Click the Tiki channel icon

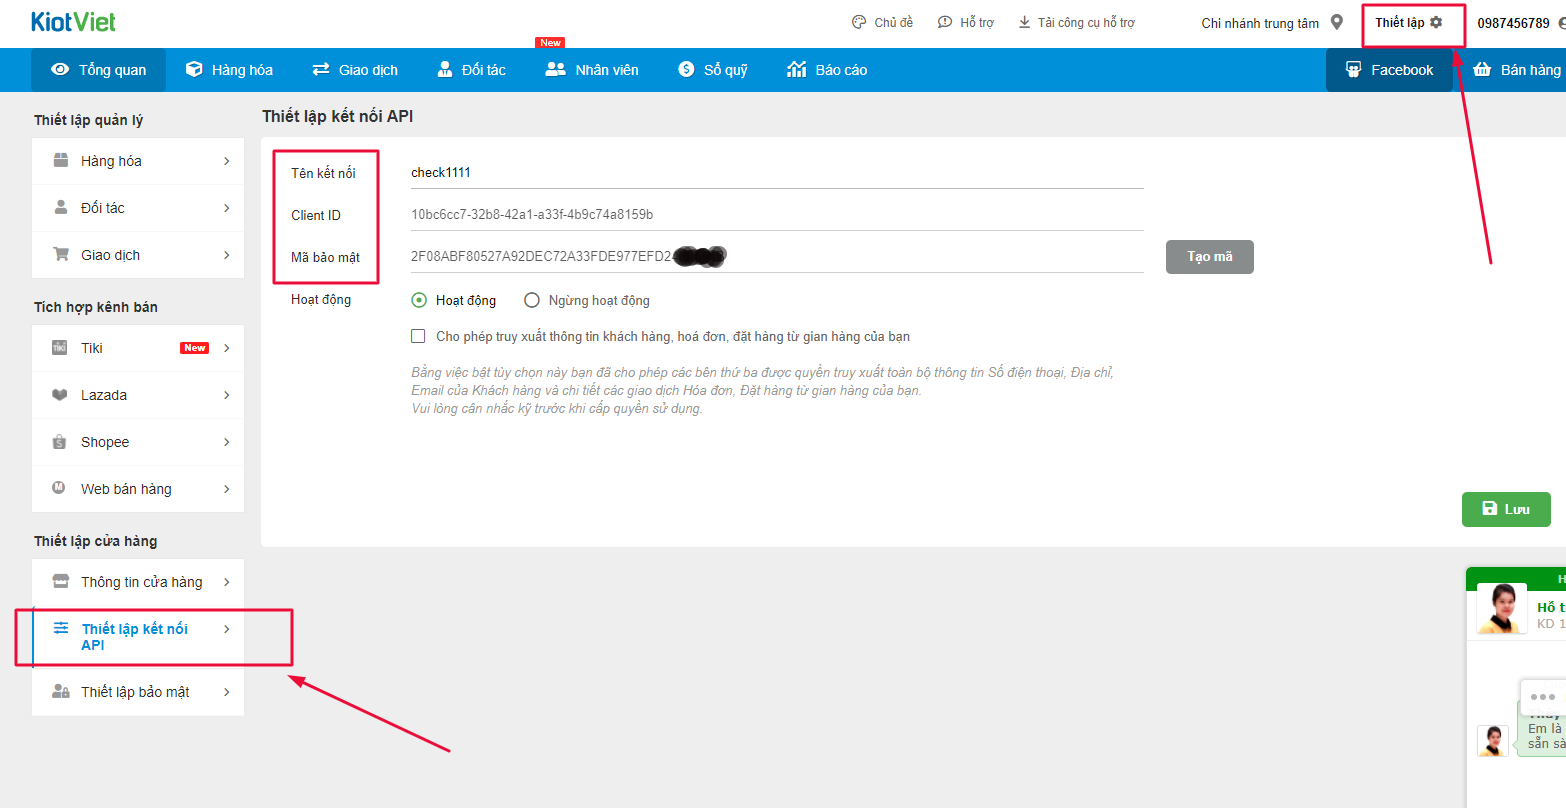[x=60, y=348]
